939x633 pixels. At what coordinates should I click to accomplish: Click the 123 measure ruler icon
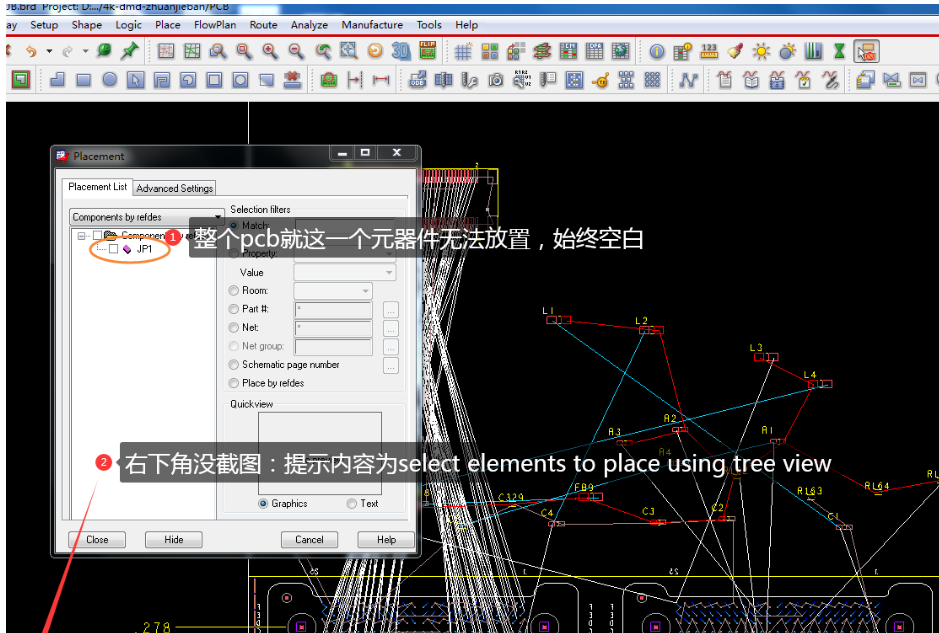tap(709, 52)
